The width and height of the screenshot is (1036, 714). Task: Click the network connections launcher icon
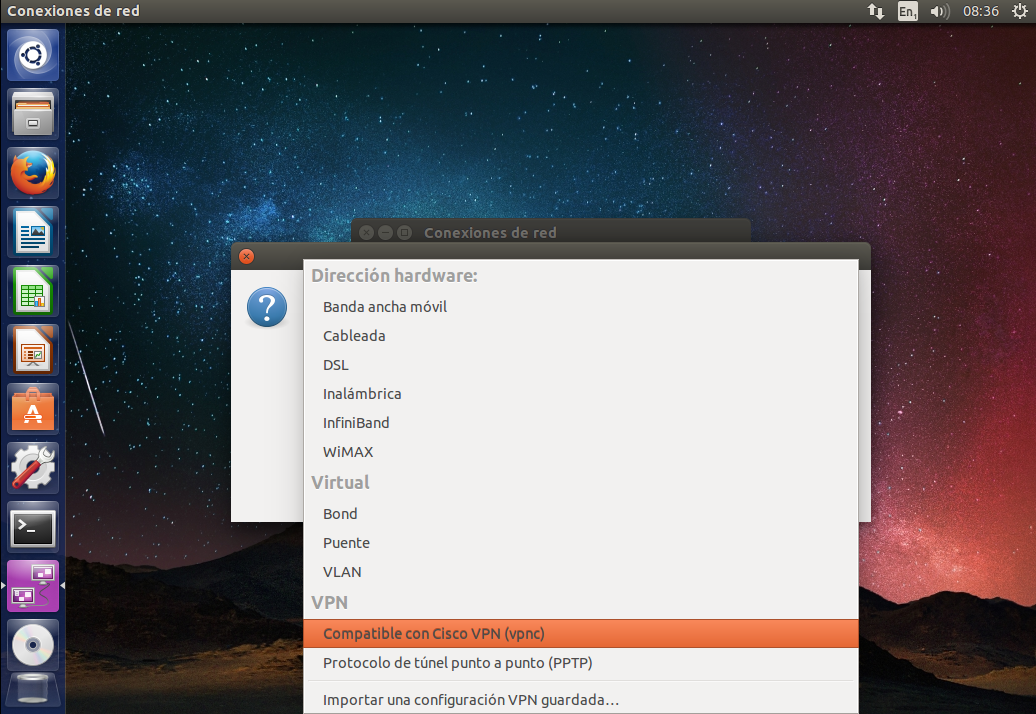tap(33, 586)
